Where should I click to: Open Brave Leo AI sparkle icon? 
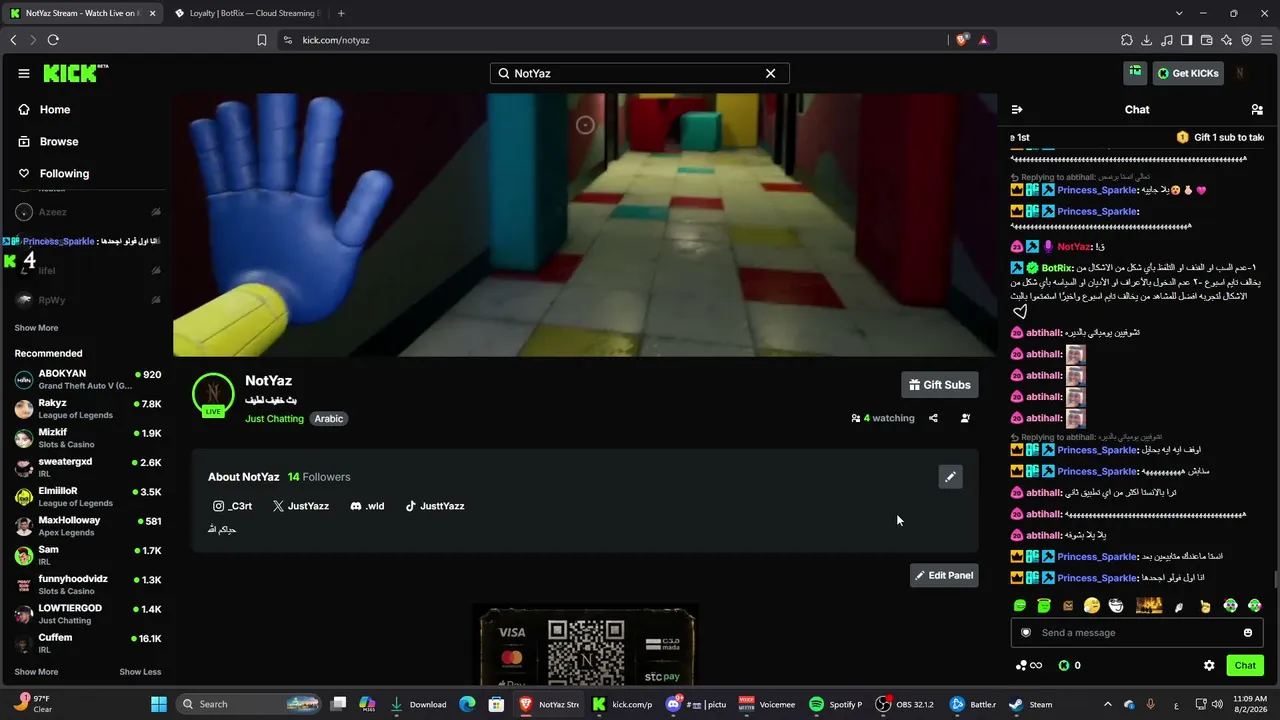(x=1226, y=40)
